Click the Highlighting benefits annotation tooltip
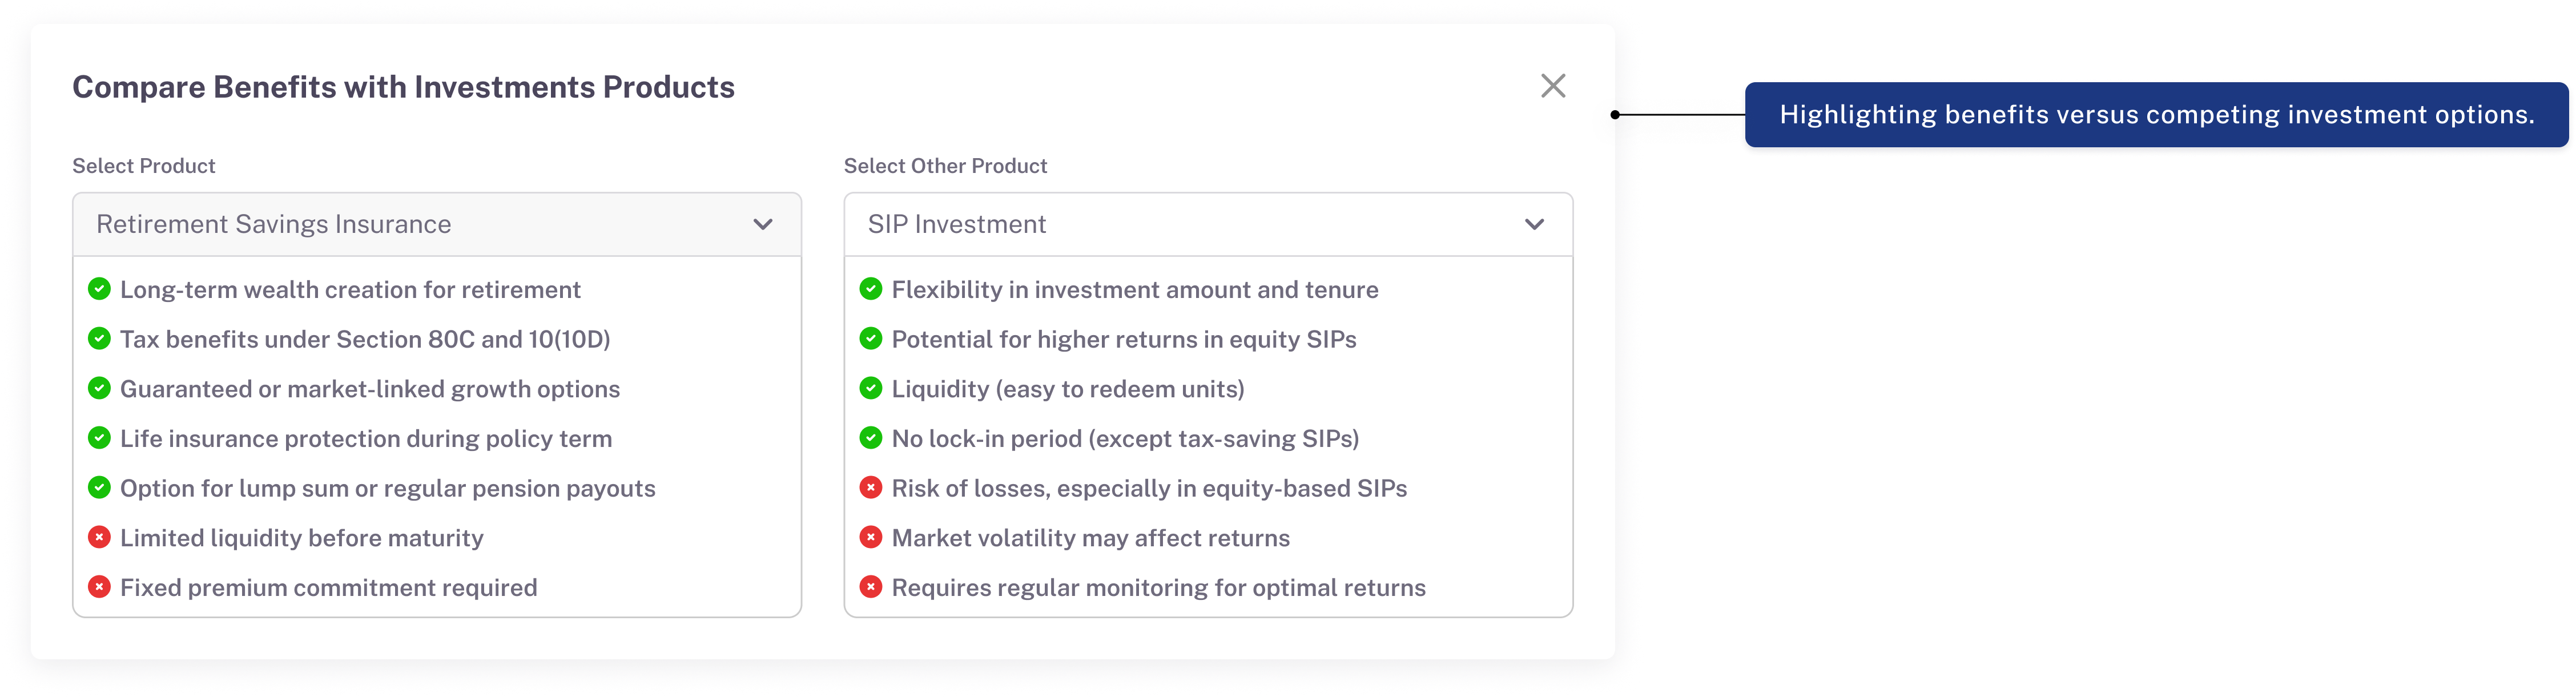 click(x=2156, y=115)
